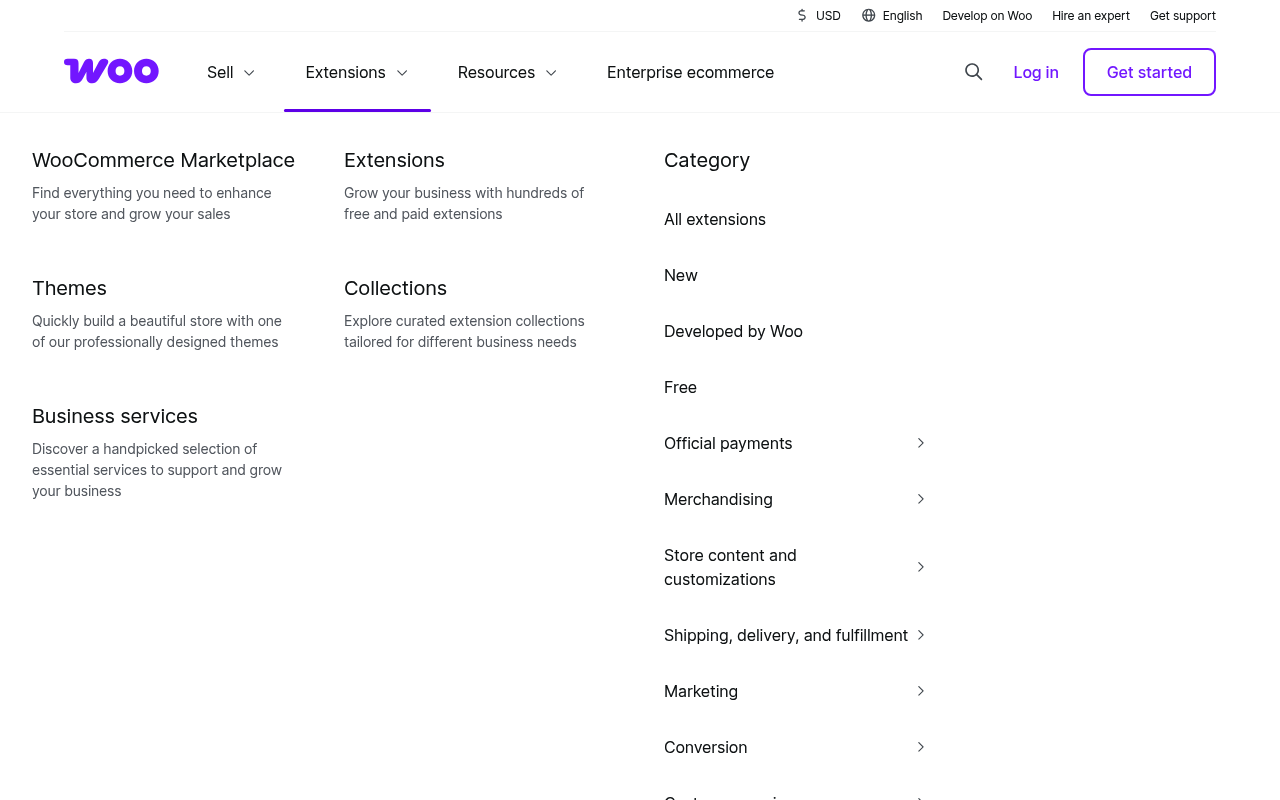Select Developed by Woo category
The height and width of the screenshot is (800, 1280).
coord(733,331)
